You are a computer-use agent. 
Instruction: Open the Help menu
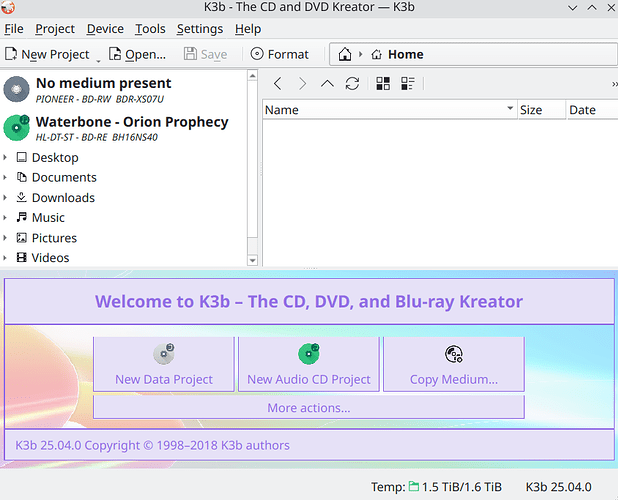pos(248,29)
